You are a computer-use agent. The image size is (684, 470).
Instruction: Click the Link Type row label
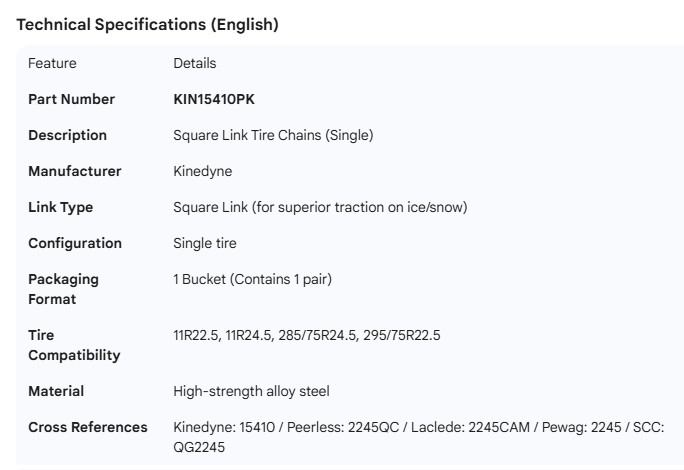point(60,207)
